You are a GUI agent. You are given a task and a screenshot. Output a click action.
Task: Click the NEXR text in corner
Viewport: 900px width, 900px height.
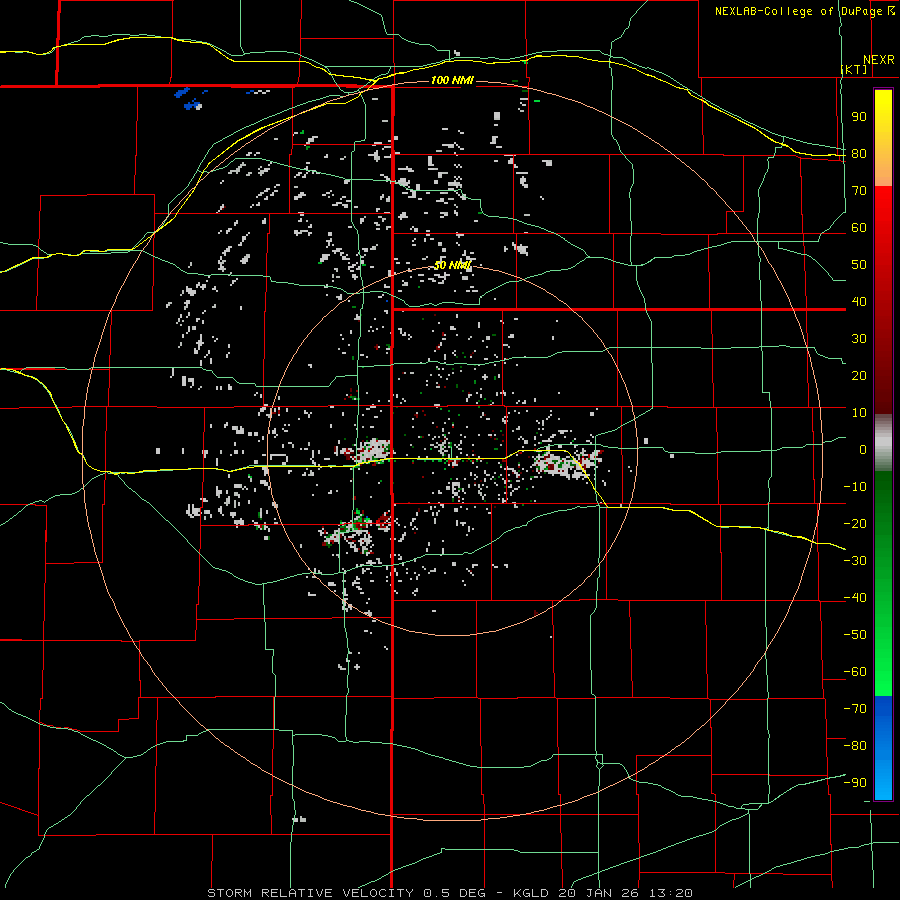tap(878, 60)
